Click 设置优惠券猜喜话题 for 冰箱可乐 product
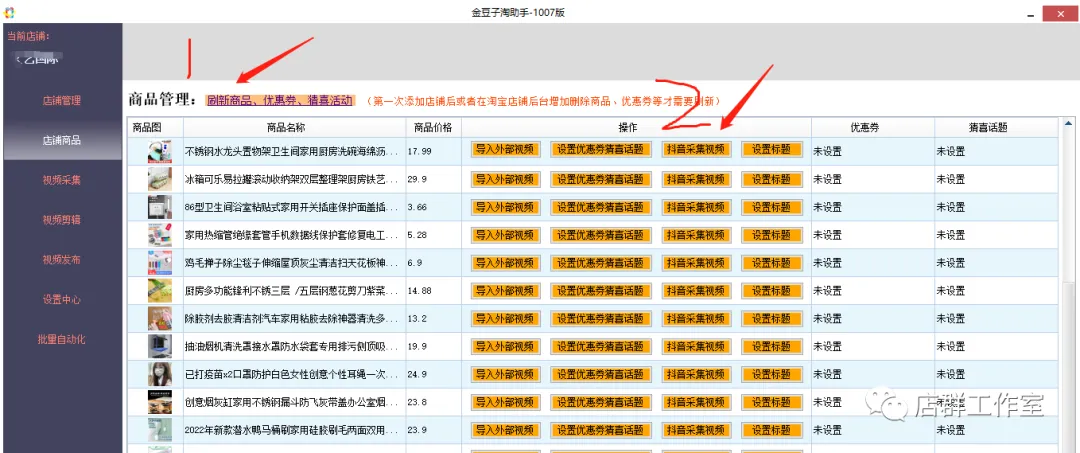 [601, 179]
